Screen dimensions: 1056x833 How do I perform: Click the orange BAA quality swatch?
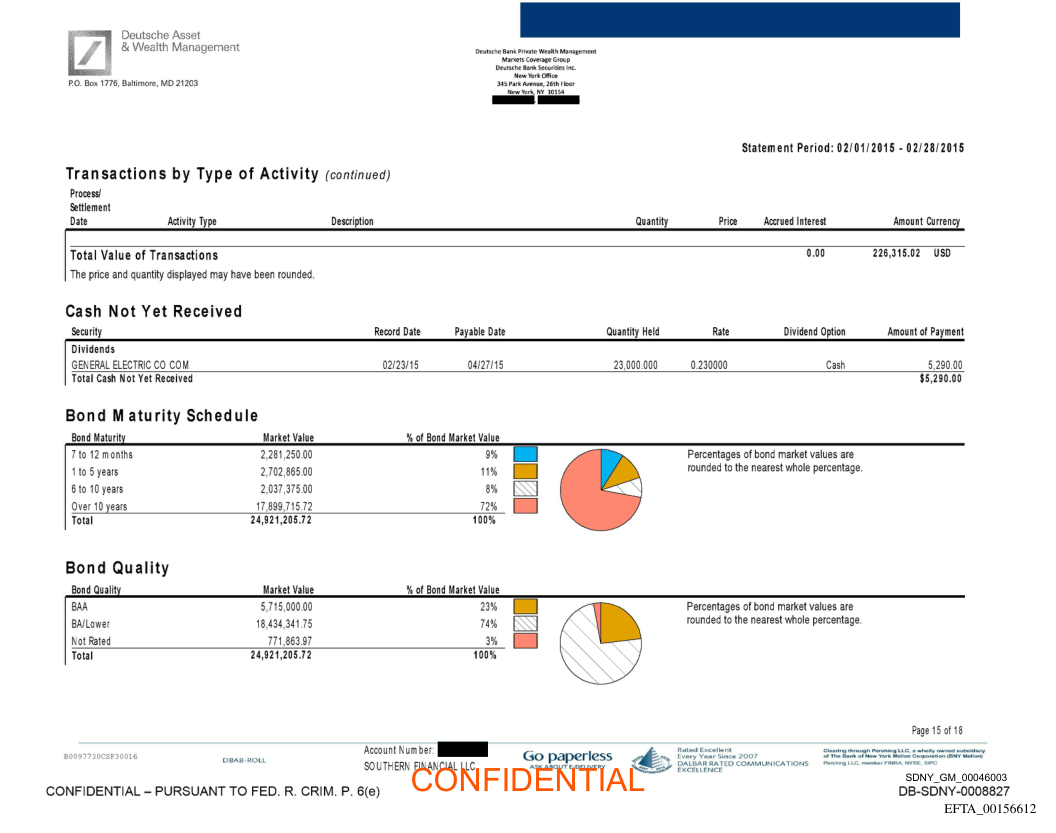click(x=525, y=606)
